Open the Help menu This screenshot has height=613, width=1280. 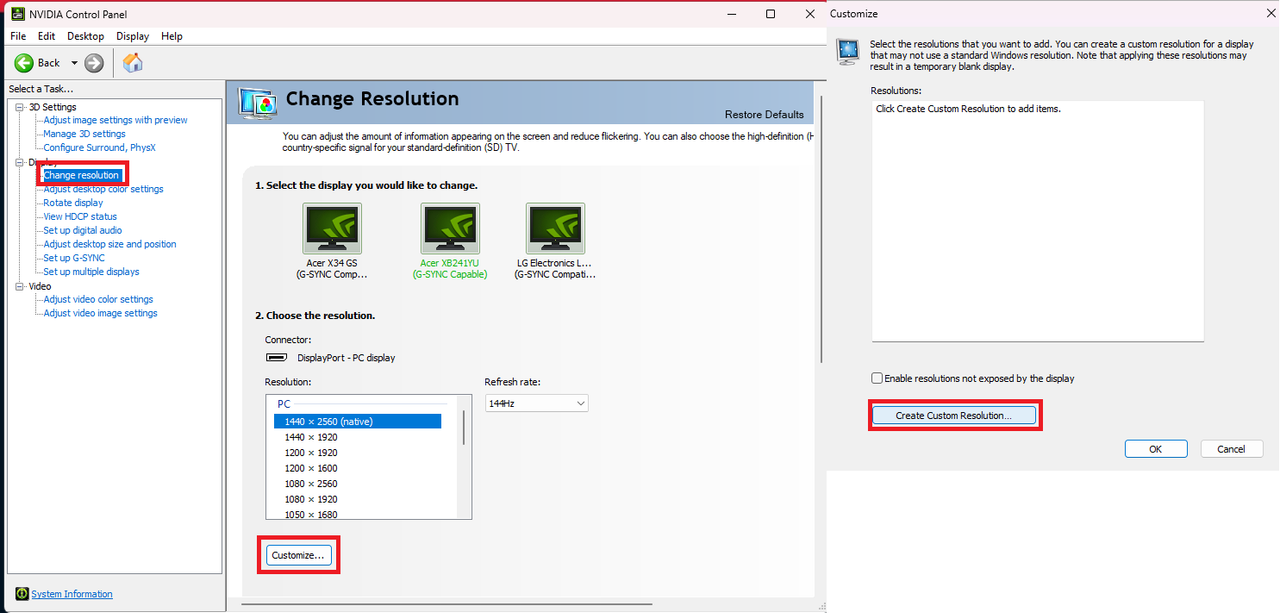(x=172, y=36)
